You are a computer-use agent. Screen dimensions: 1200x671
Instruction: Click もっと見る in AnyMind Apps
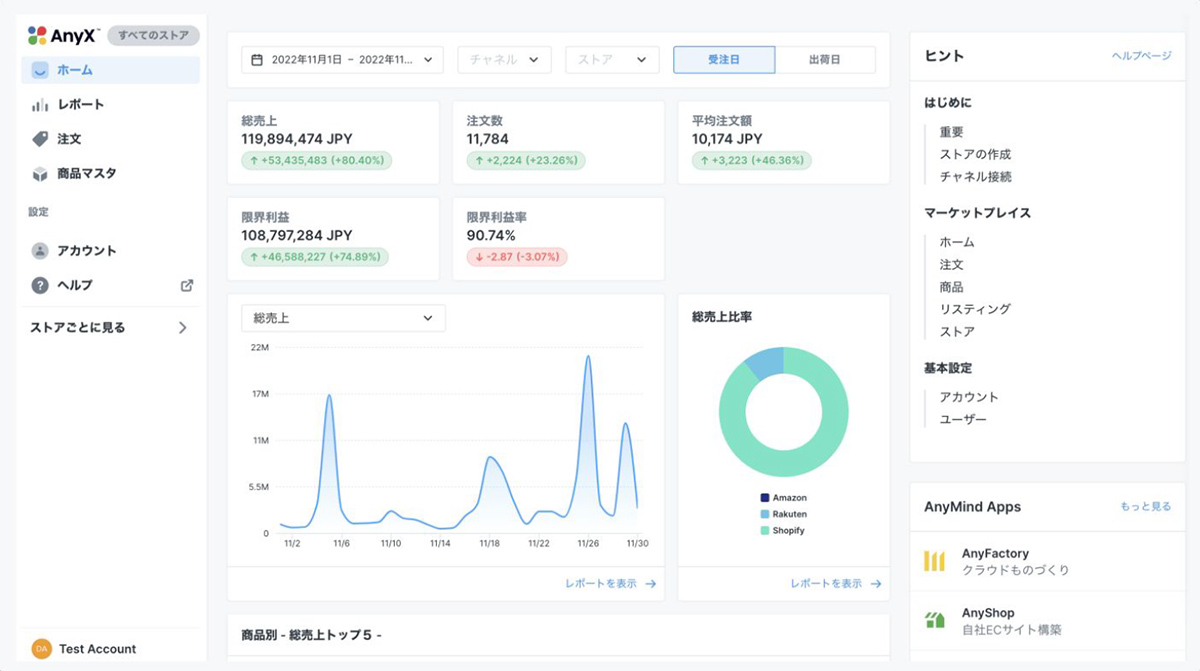(x=1146, y=507)
